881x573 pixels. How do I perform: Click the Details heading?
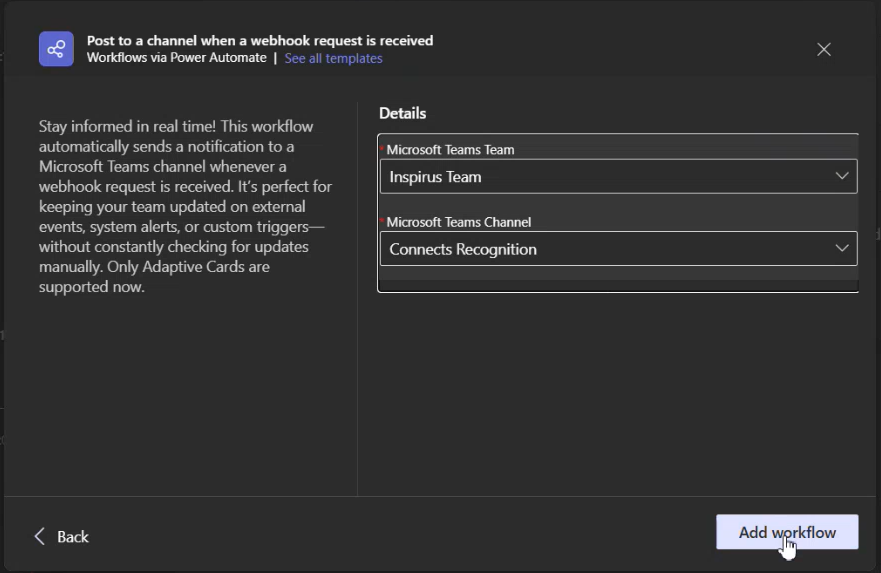point(402,113)
